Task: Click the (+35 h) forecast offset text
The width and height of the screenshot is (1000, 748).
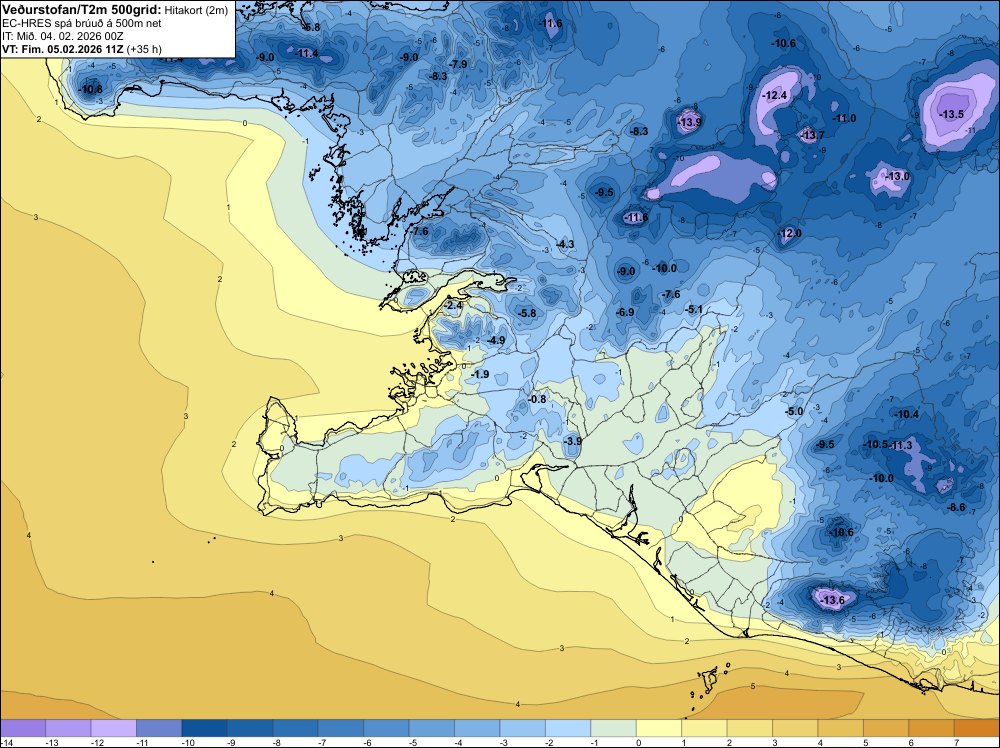Action: click(x=144, y=49)
